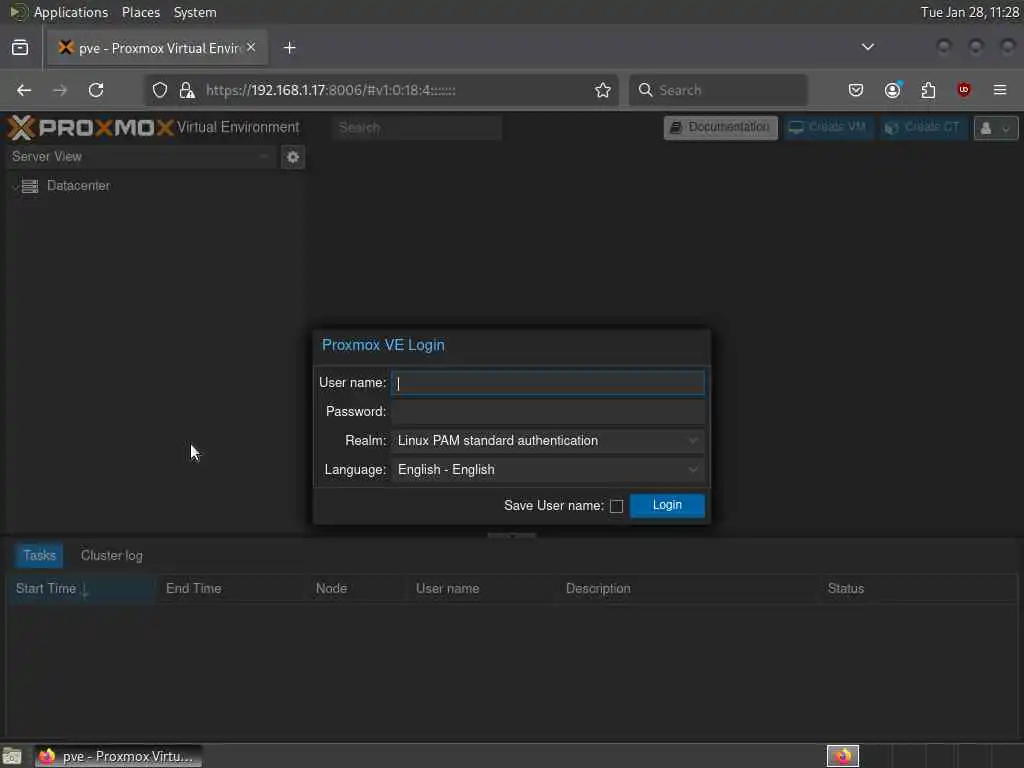The height and width of the screenshot is (768, 1024).
Task: Click the Firefox forward arrow
Action: [60, 90]
